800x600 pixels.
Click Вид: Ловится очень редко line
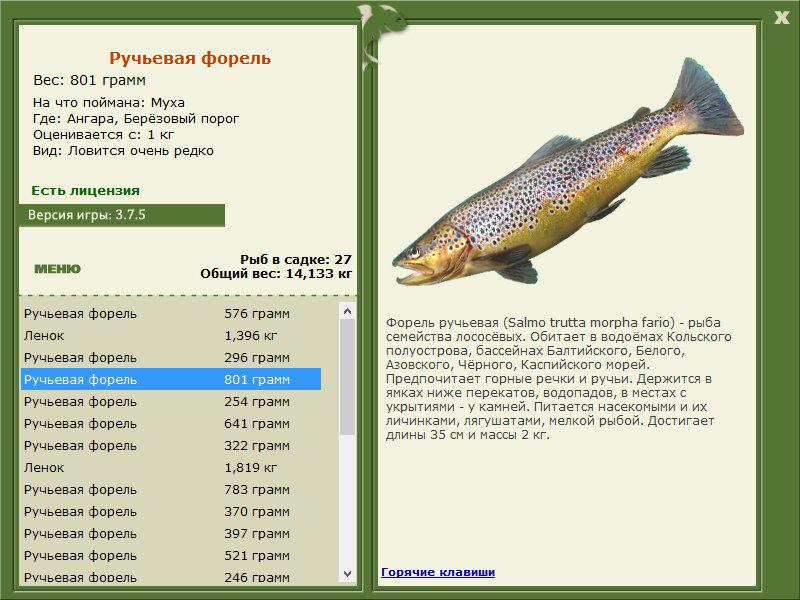tap(123, 151)
